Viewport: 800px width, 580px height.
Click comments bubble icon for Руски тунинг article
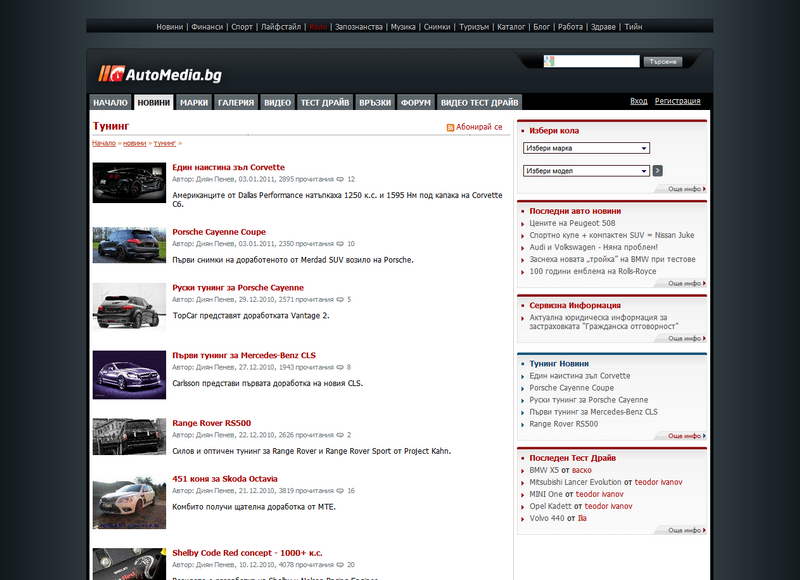pyautogui.click(x=340, y=299)
